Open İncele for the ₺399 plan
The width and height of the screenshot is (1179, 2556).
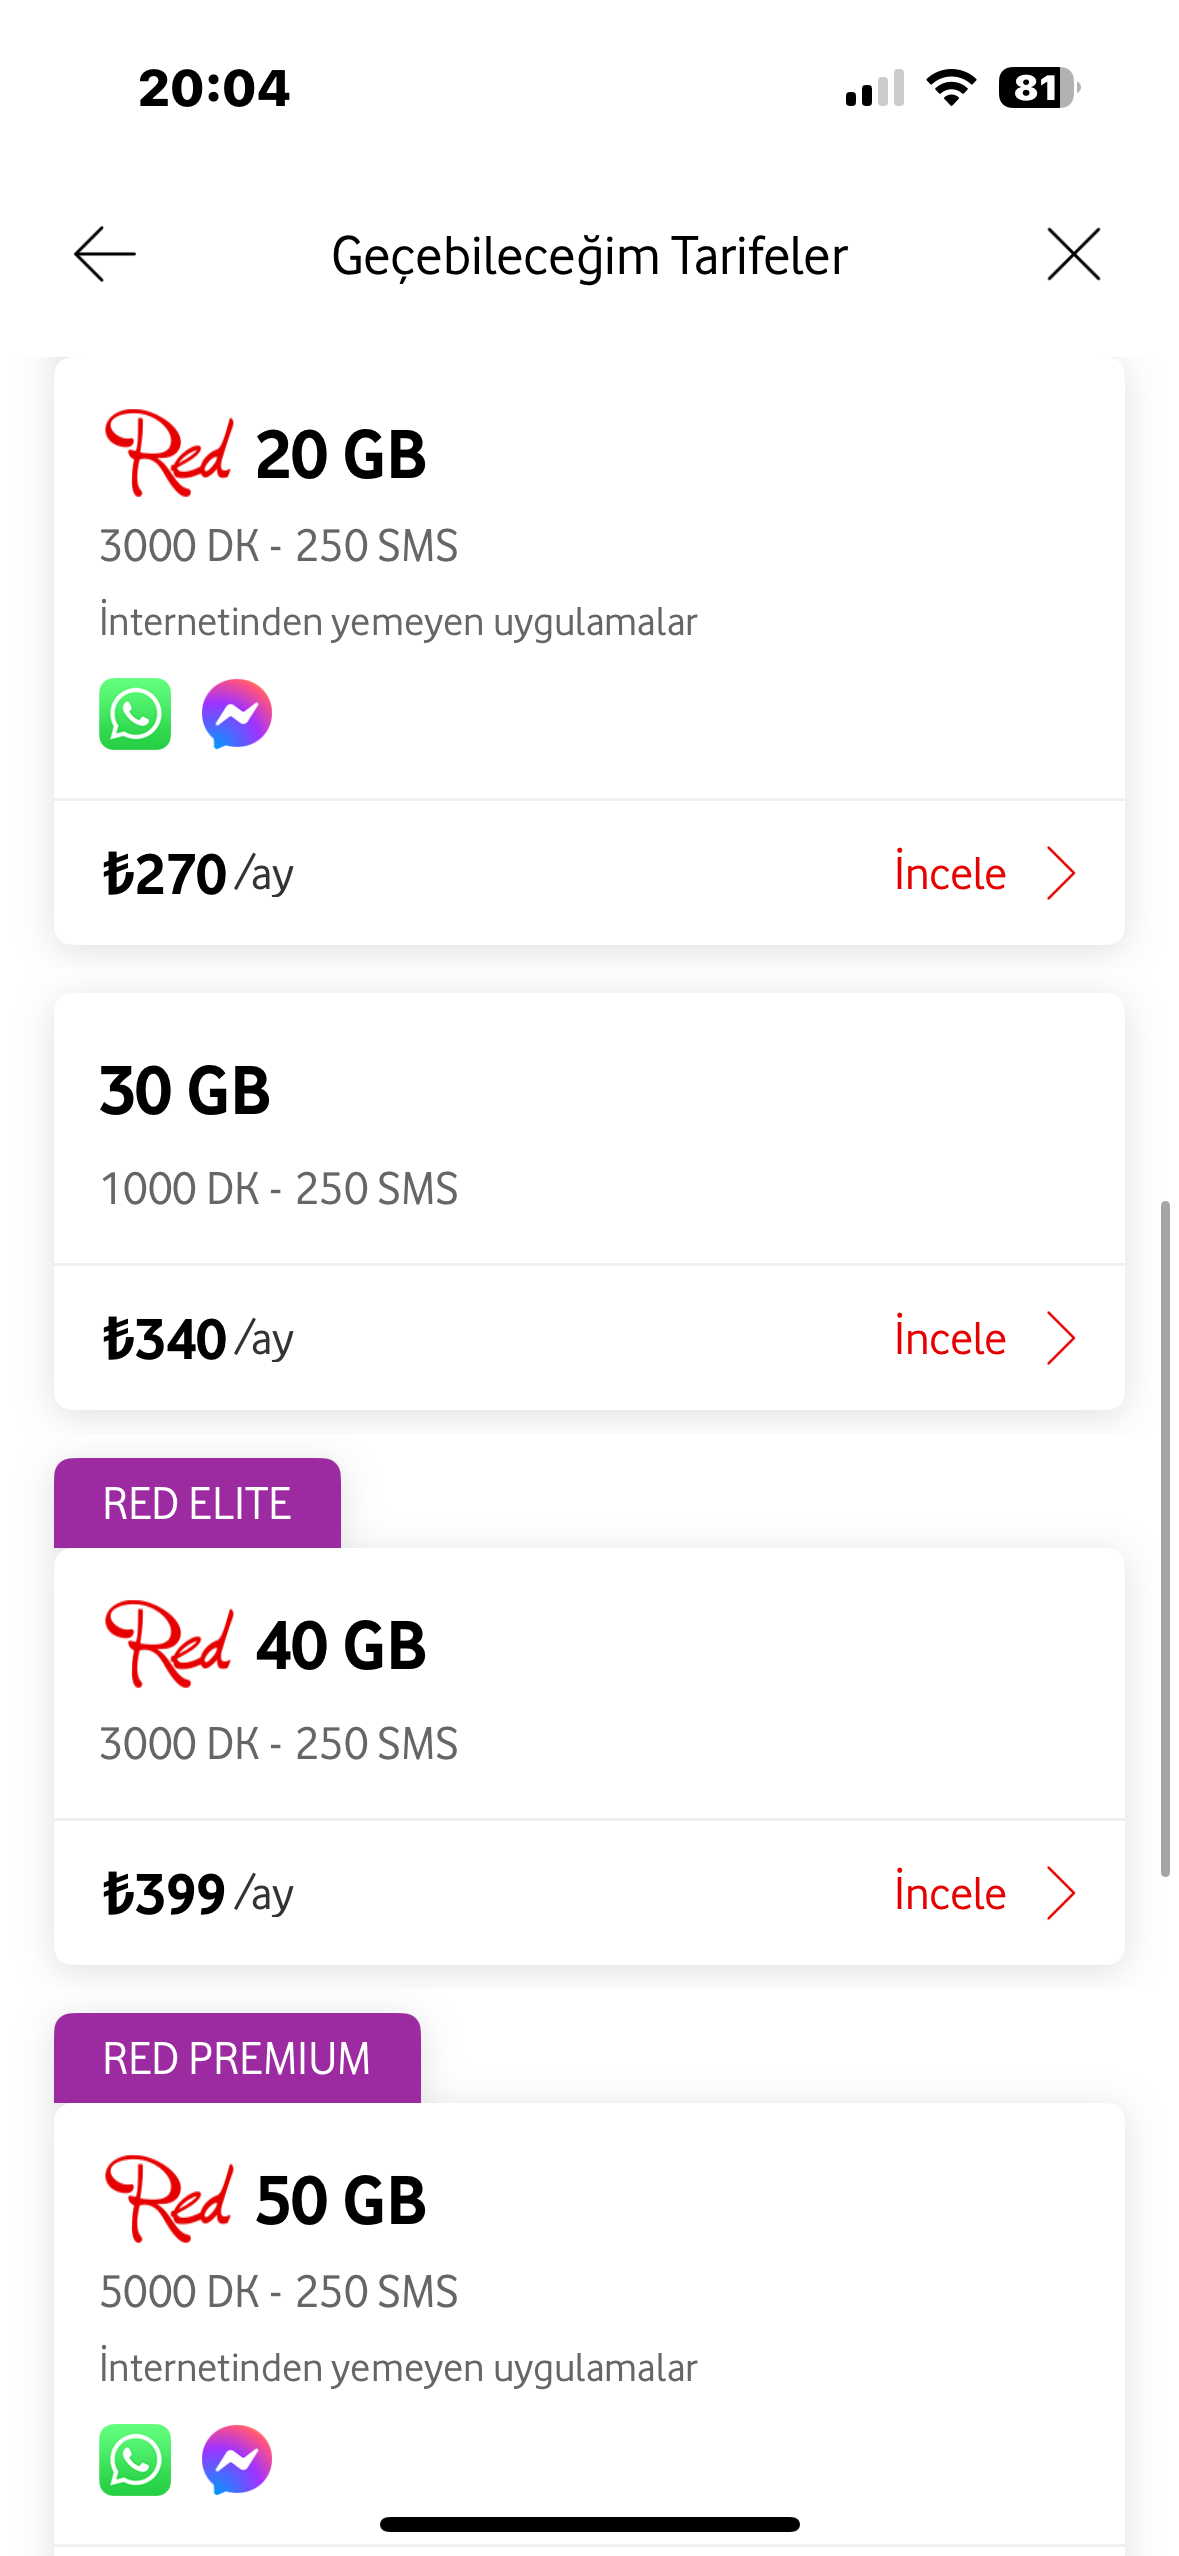click(950, 1893)
